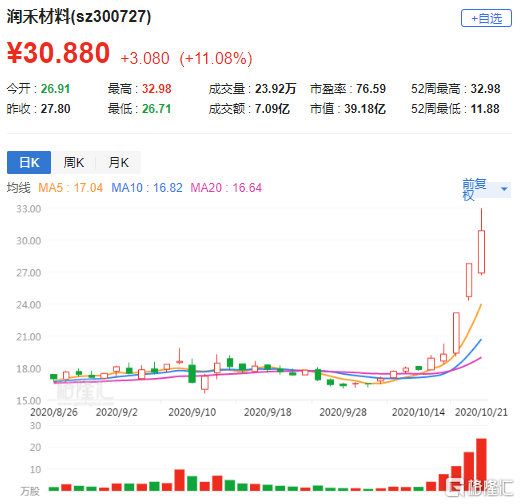Click the 2020/8/26 date axis label
Screen dimensions: 520x504
(54, 412)
